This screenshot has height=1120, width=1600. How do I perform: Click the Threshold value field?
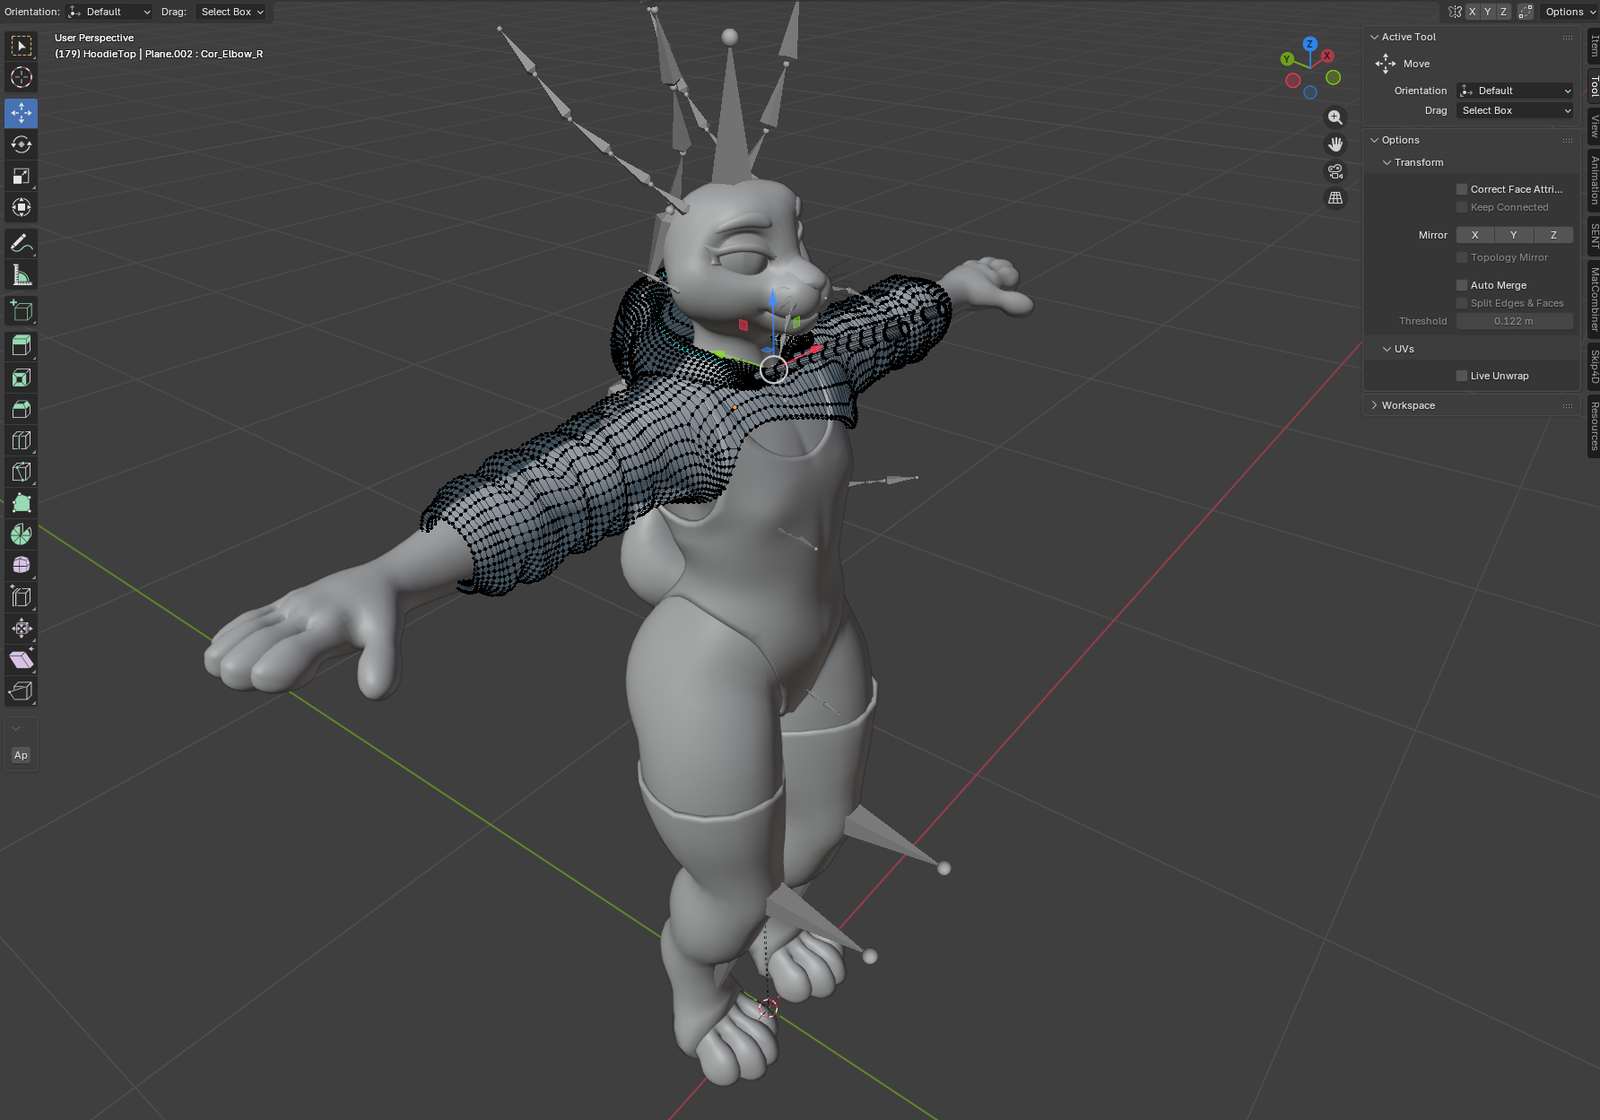coord(1514,322)
